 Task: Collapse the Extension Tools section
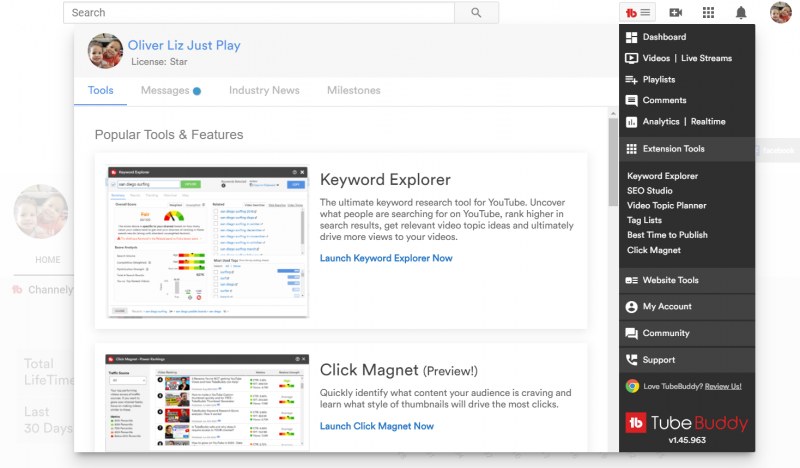click(x=673, y=149)
